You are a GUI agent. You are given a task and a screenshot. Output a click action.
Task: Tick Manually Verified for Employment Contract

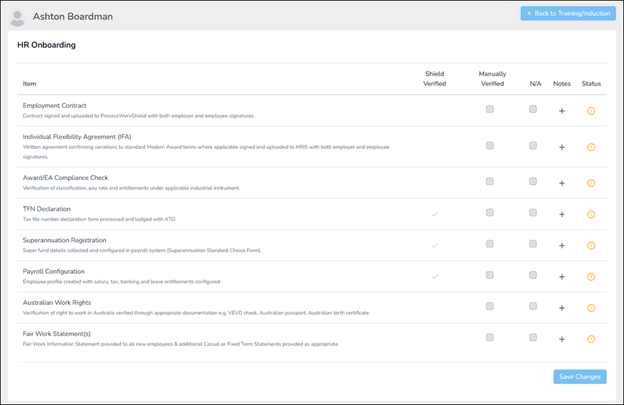[489, 109]
